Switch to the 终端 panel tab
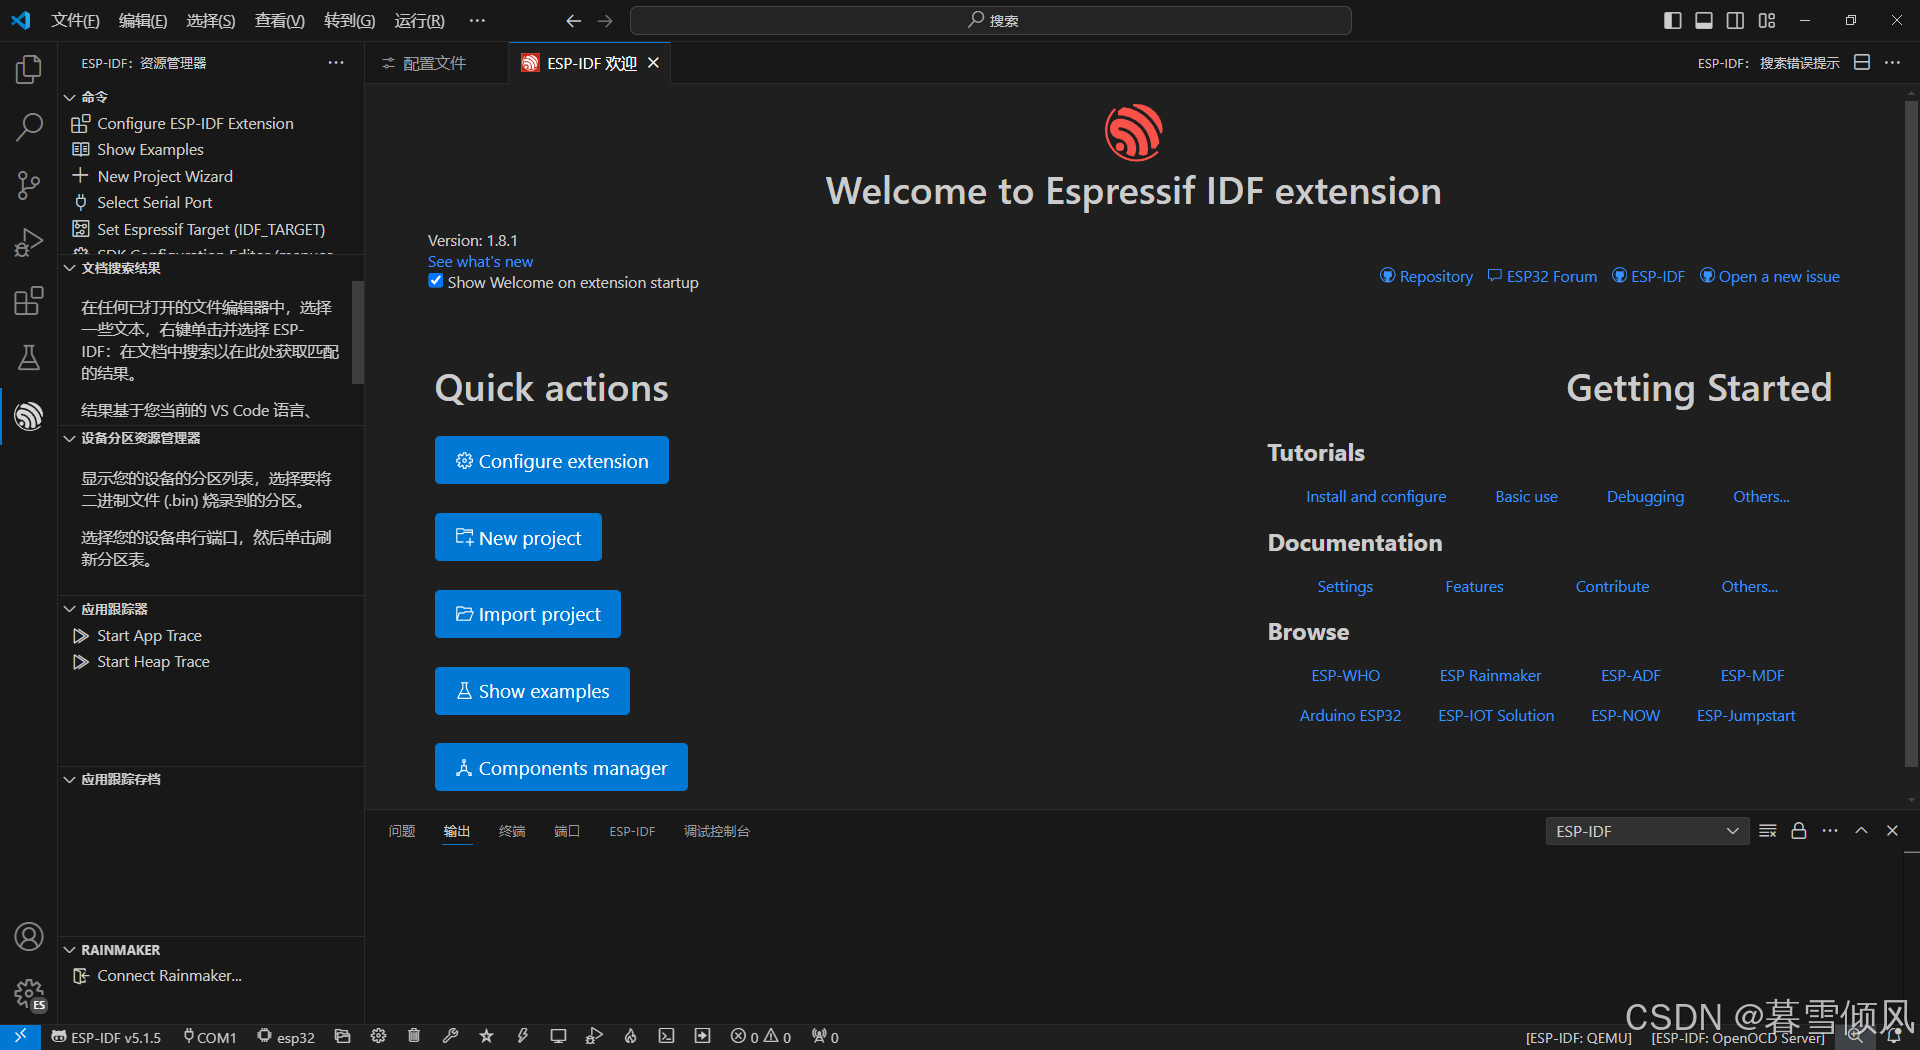 [512, 831]
